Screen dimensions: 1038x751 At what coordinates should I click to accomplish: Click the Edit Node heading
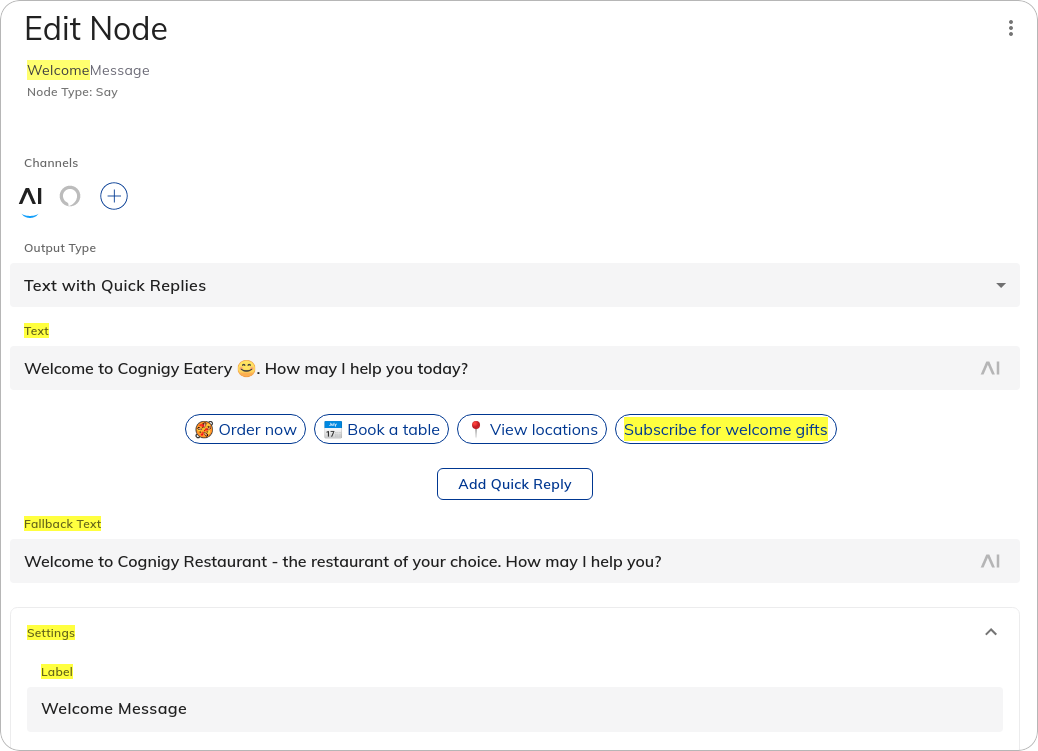pyautogui.click(x=96, y=29)
